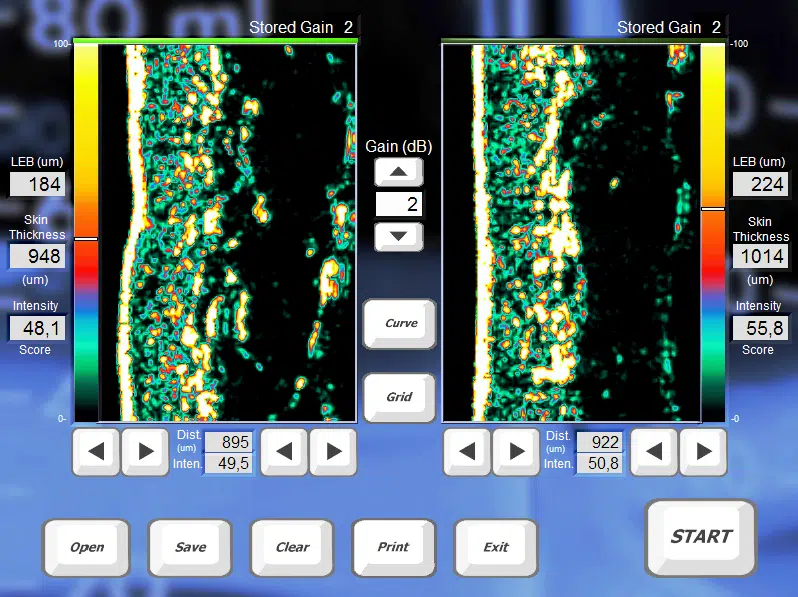Click the right scan's first right-arrow button

pos(516,452)
